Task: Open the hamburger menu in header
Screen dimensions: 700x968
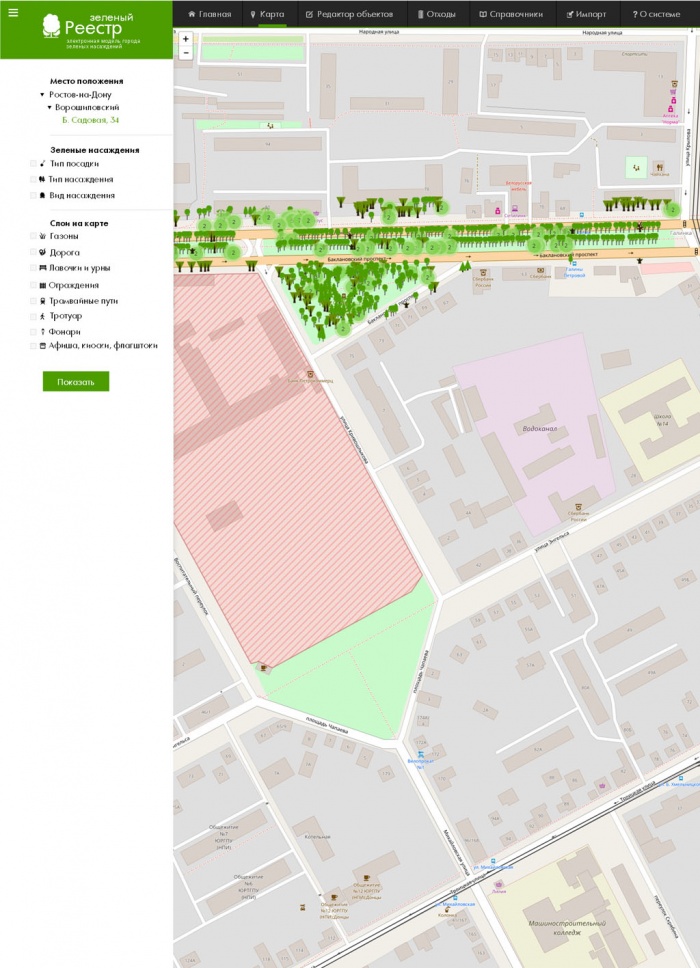Action: coord(13,13)
